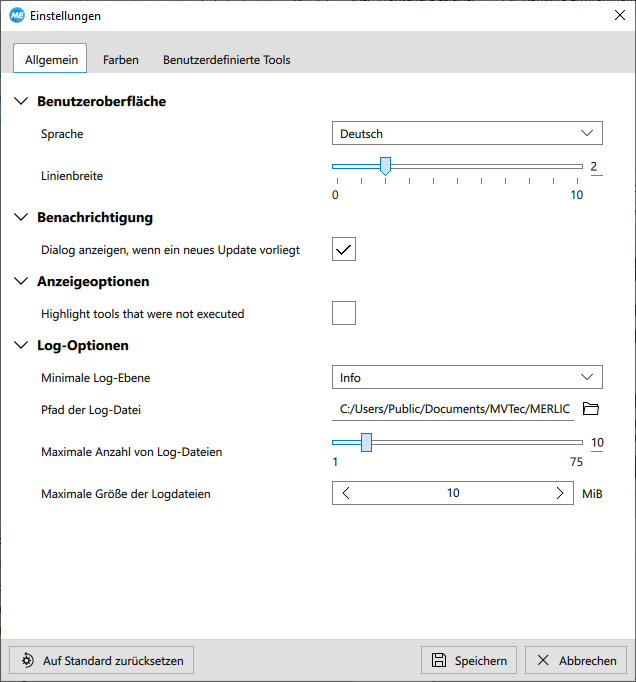Collapse the Log-Optionen section

click(21, 346)
